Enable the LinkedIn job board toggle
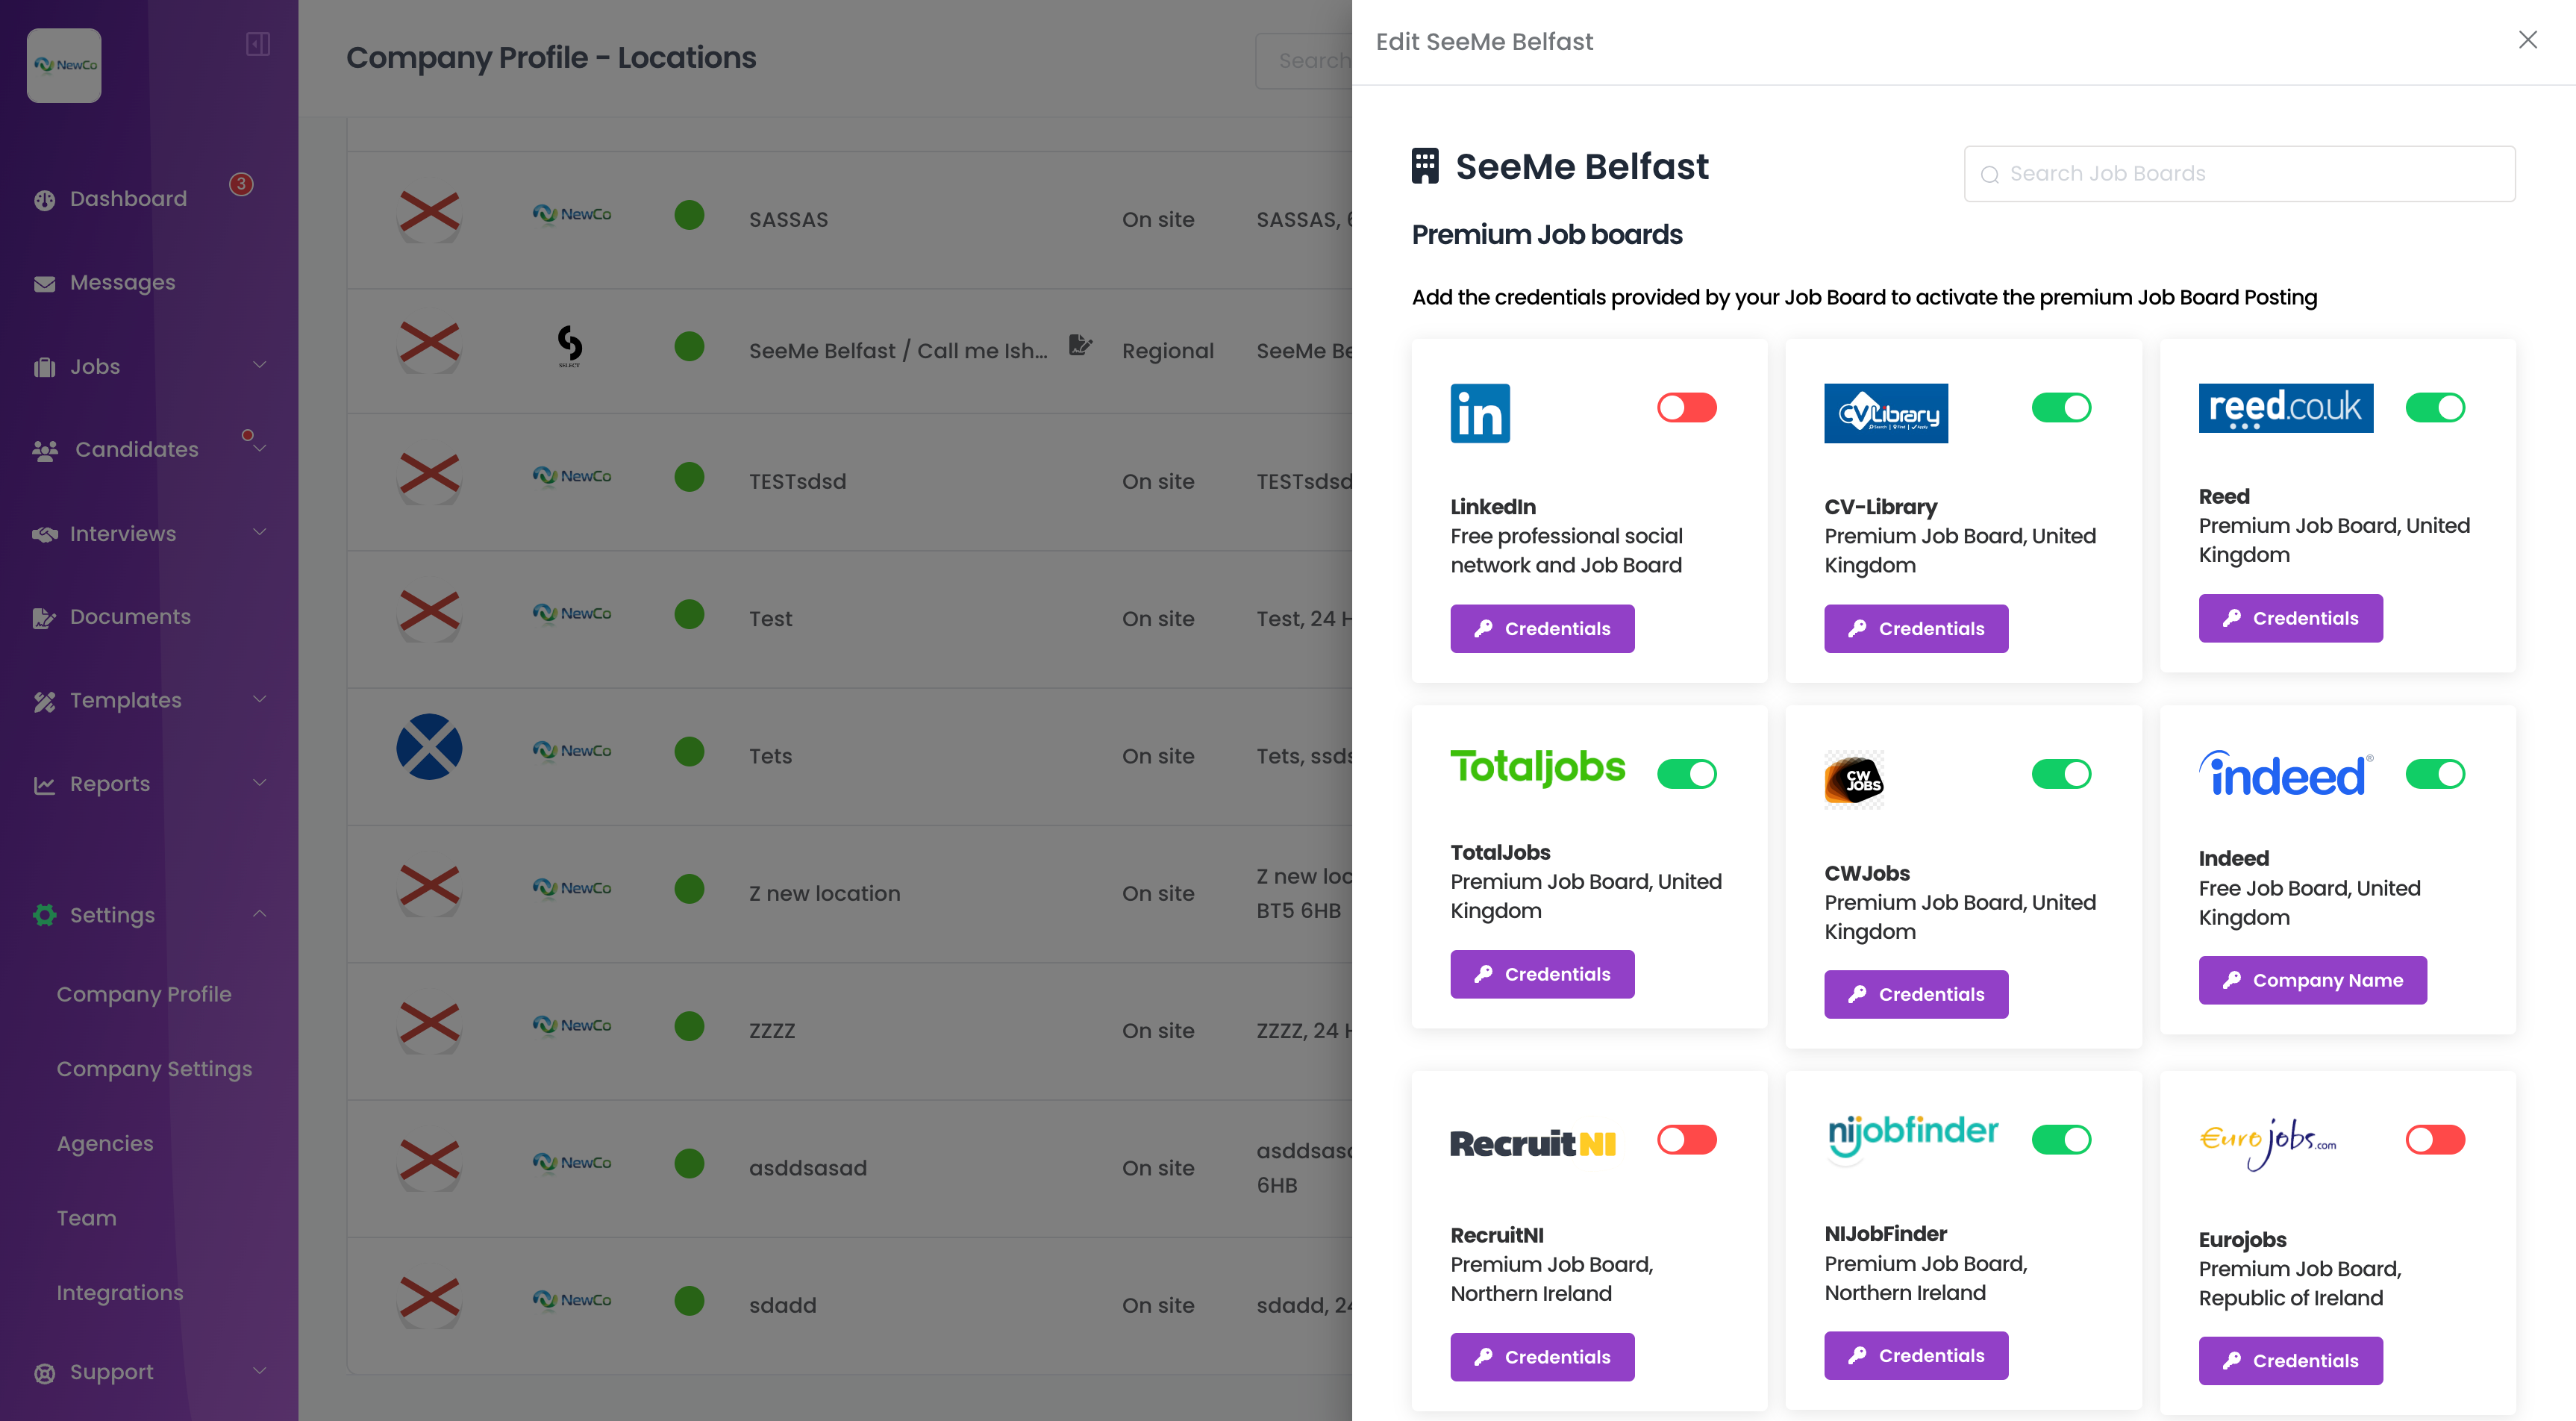This screenshot has width=2576, height=1421. click(1686, 408)
